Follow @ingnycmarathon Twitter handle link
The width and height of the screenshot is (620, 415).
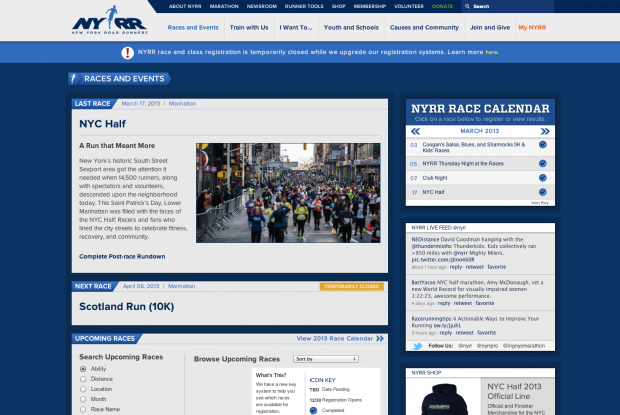coord(524,346)
